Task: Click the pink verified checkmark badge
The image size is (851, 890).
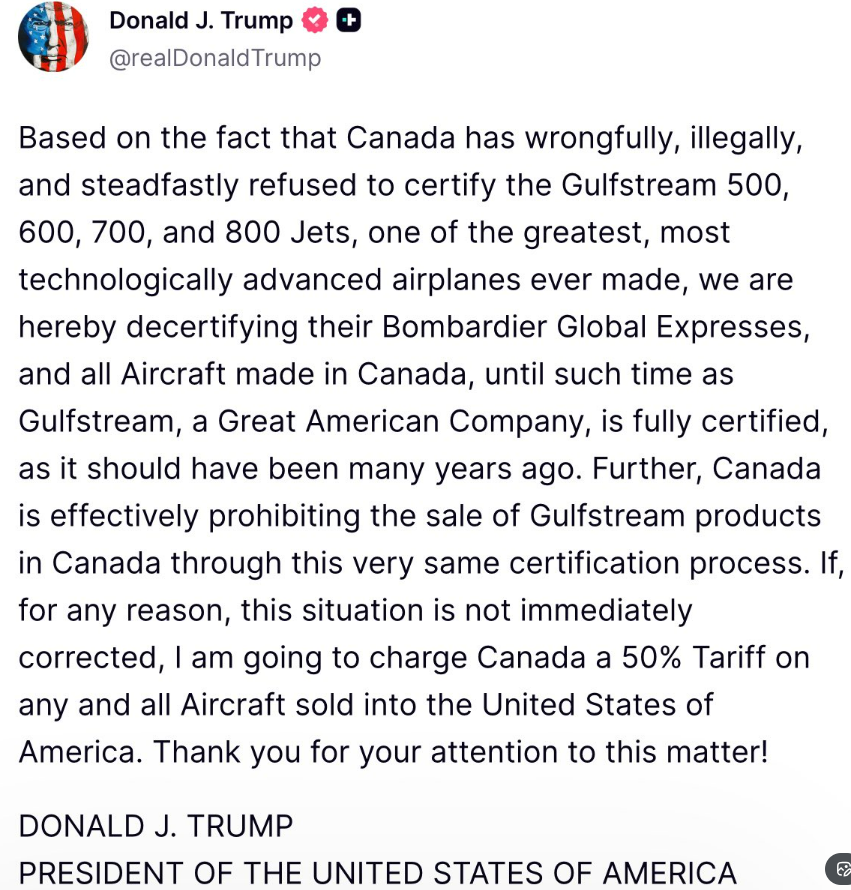Action: pos(315,20)
